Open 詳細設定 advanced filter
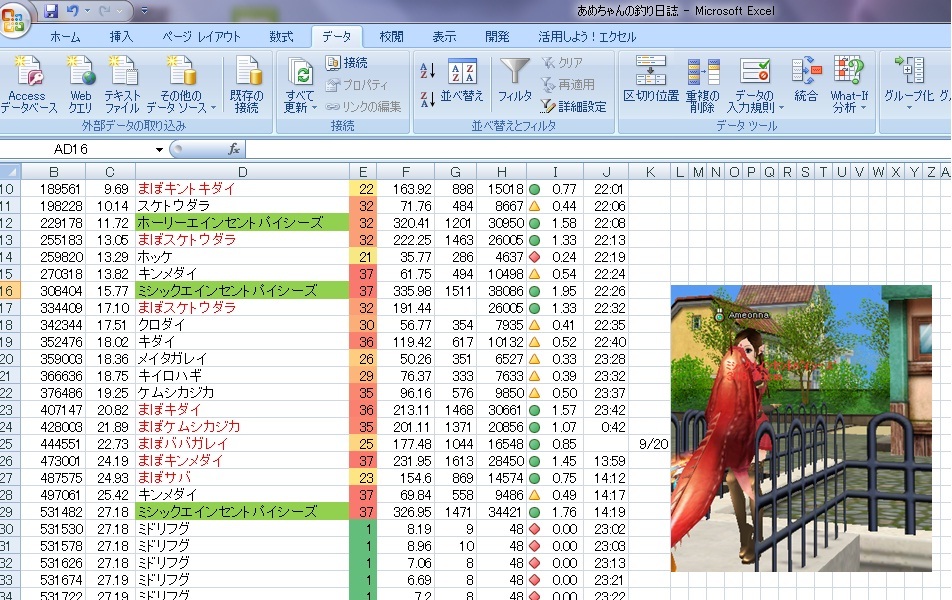Viewport: 952px width, 600px height. click(573, 106)
